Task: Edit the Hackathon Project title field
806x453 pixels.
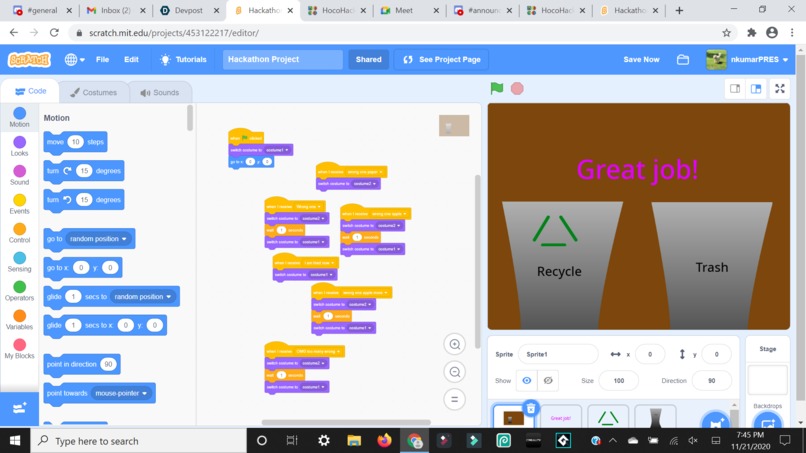Action: (283, 60)
